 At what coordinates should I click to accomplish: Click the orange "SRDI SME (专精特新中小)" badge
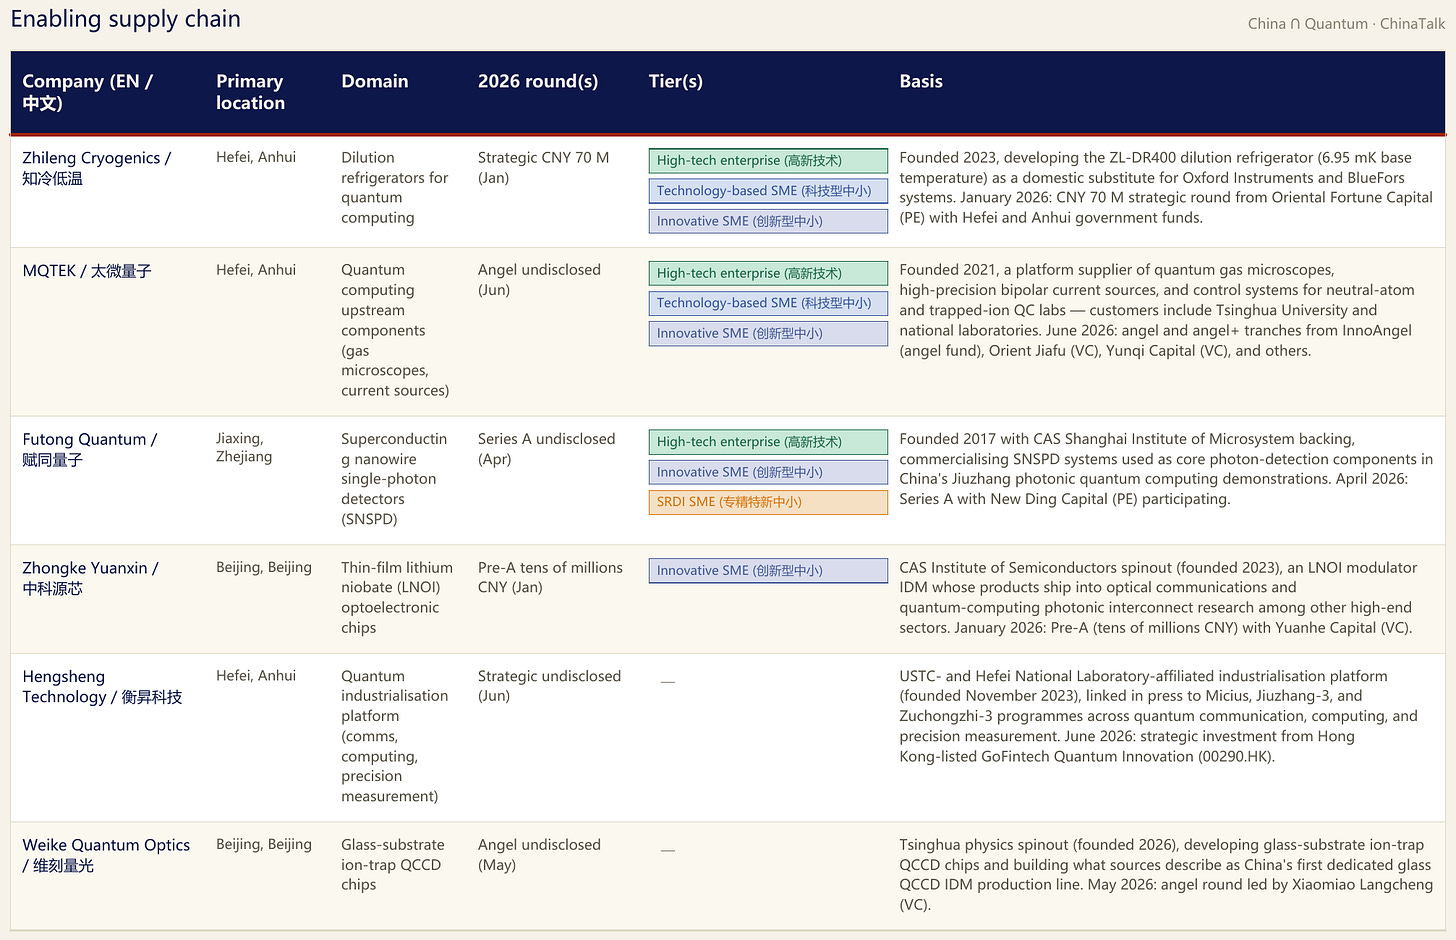[x=768, y=502]
